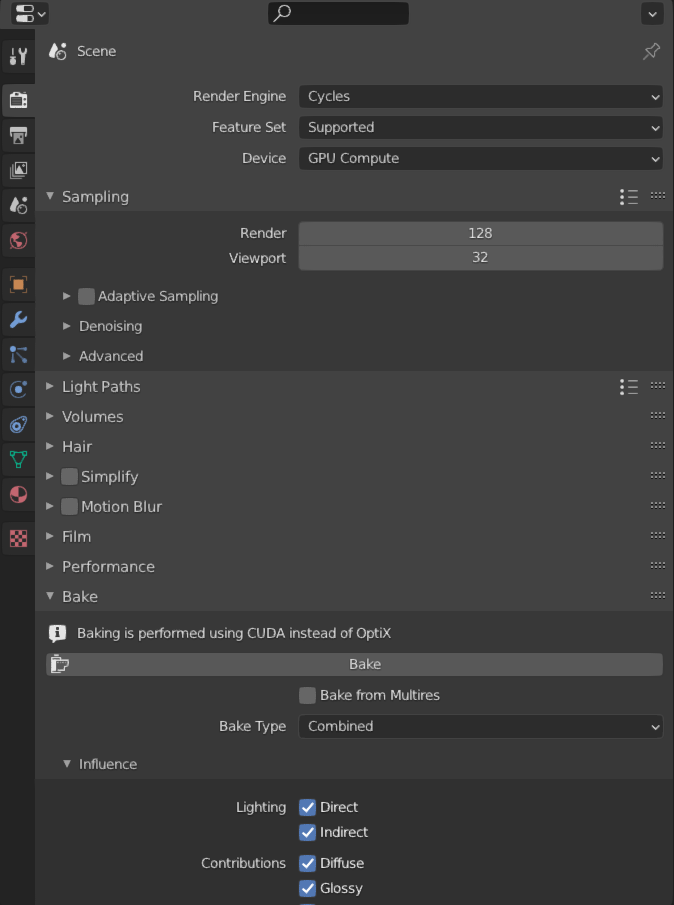The height and width of the screenshot is (905, 674).
Task: Open the Bake Type combo box
Action: click(x=480, y=726)
